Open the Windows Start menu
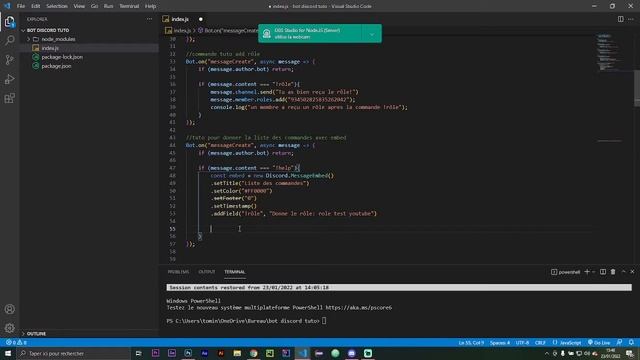640x360 pixels. tap(8, 353)
